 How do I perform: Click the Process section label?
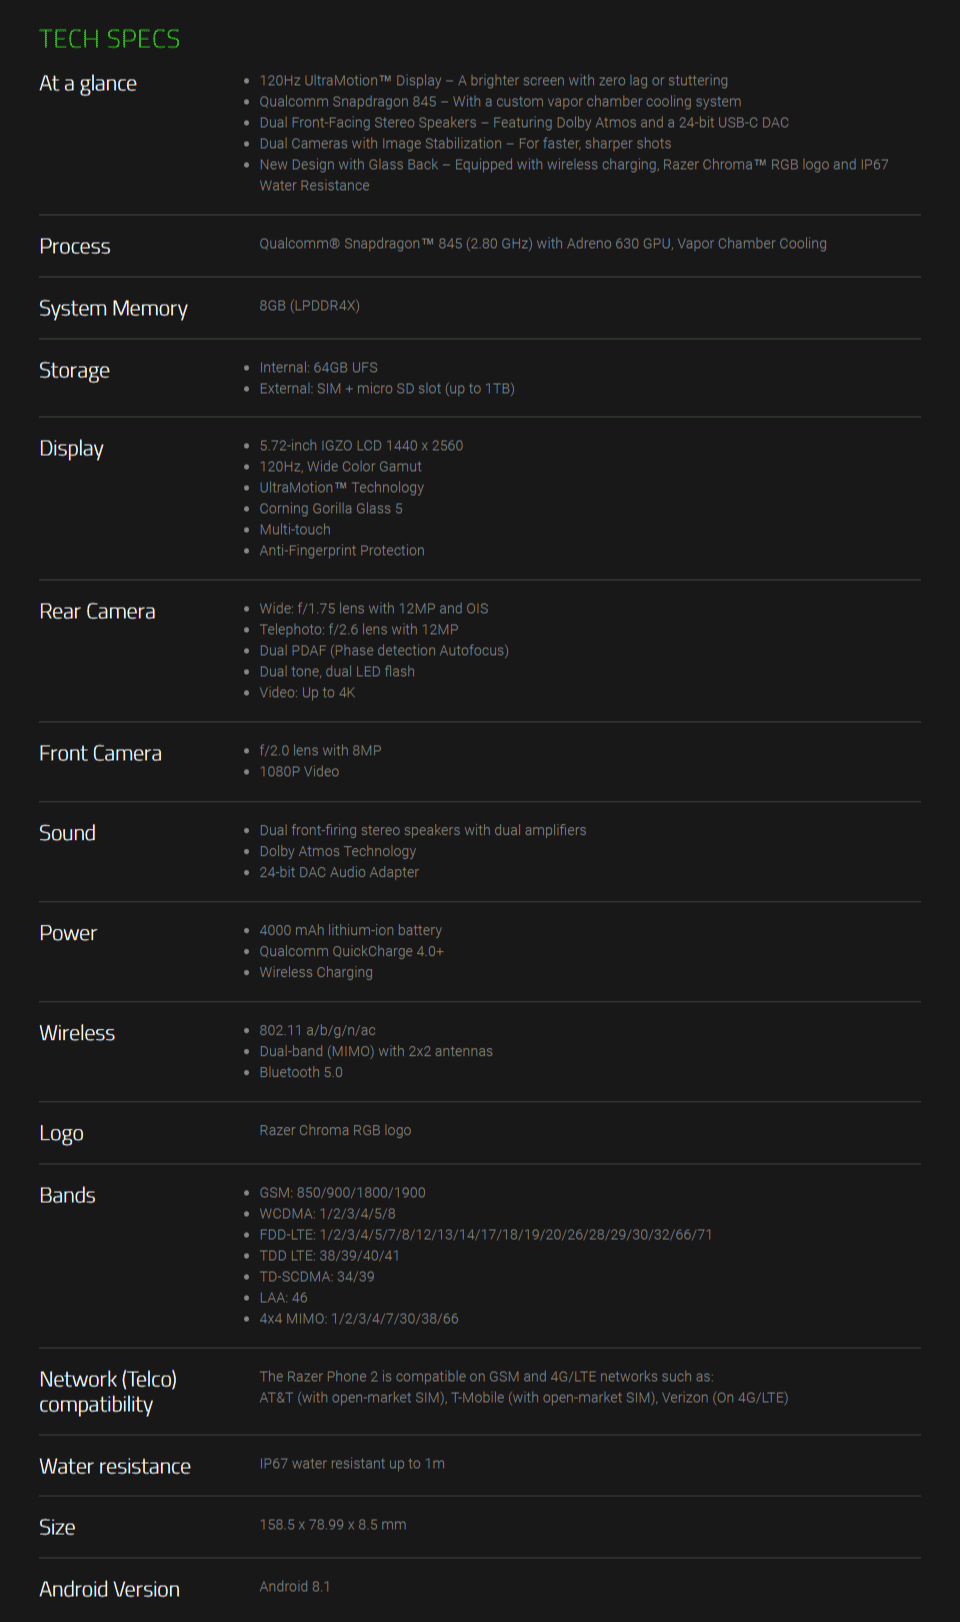(75, 246)
